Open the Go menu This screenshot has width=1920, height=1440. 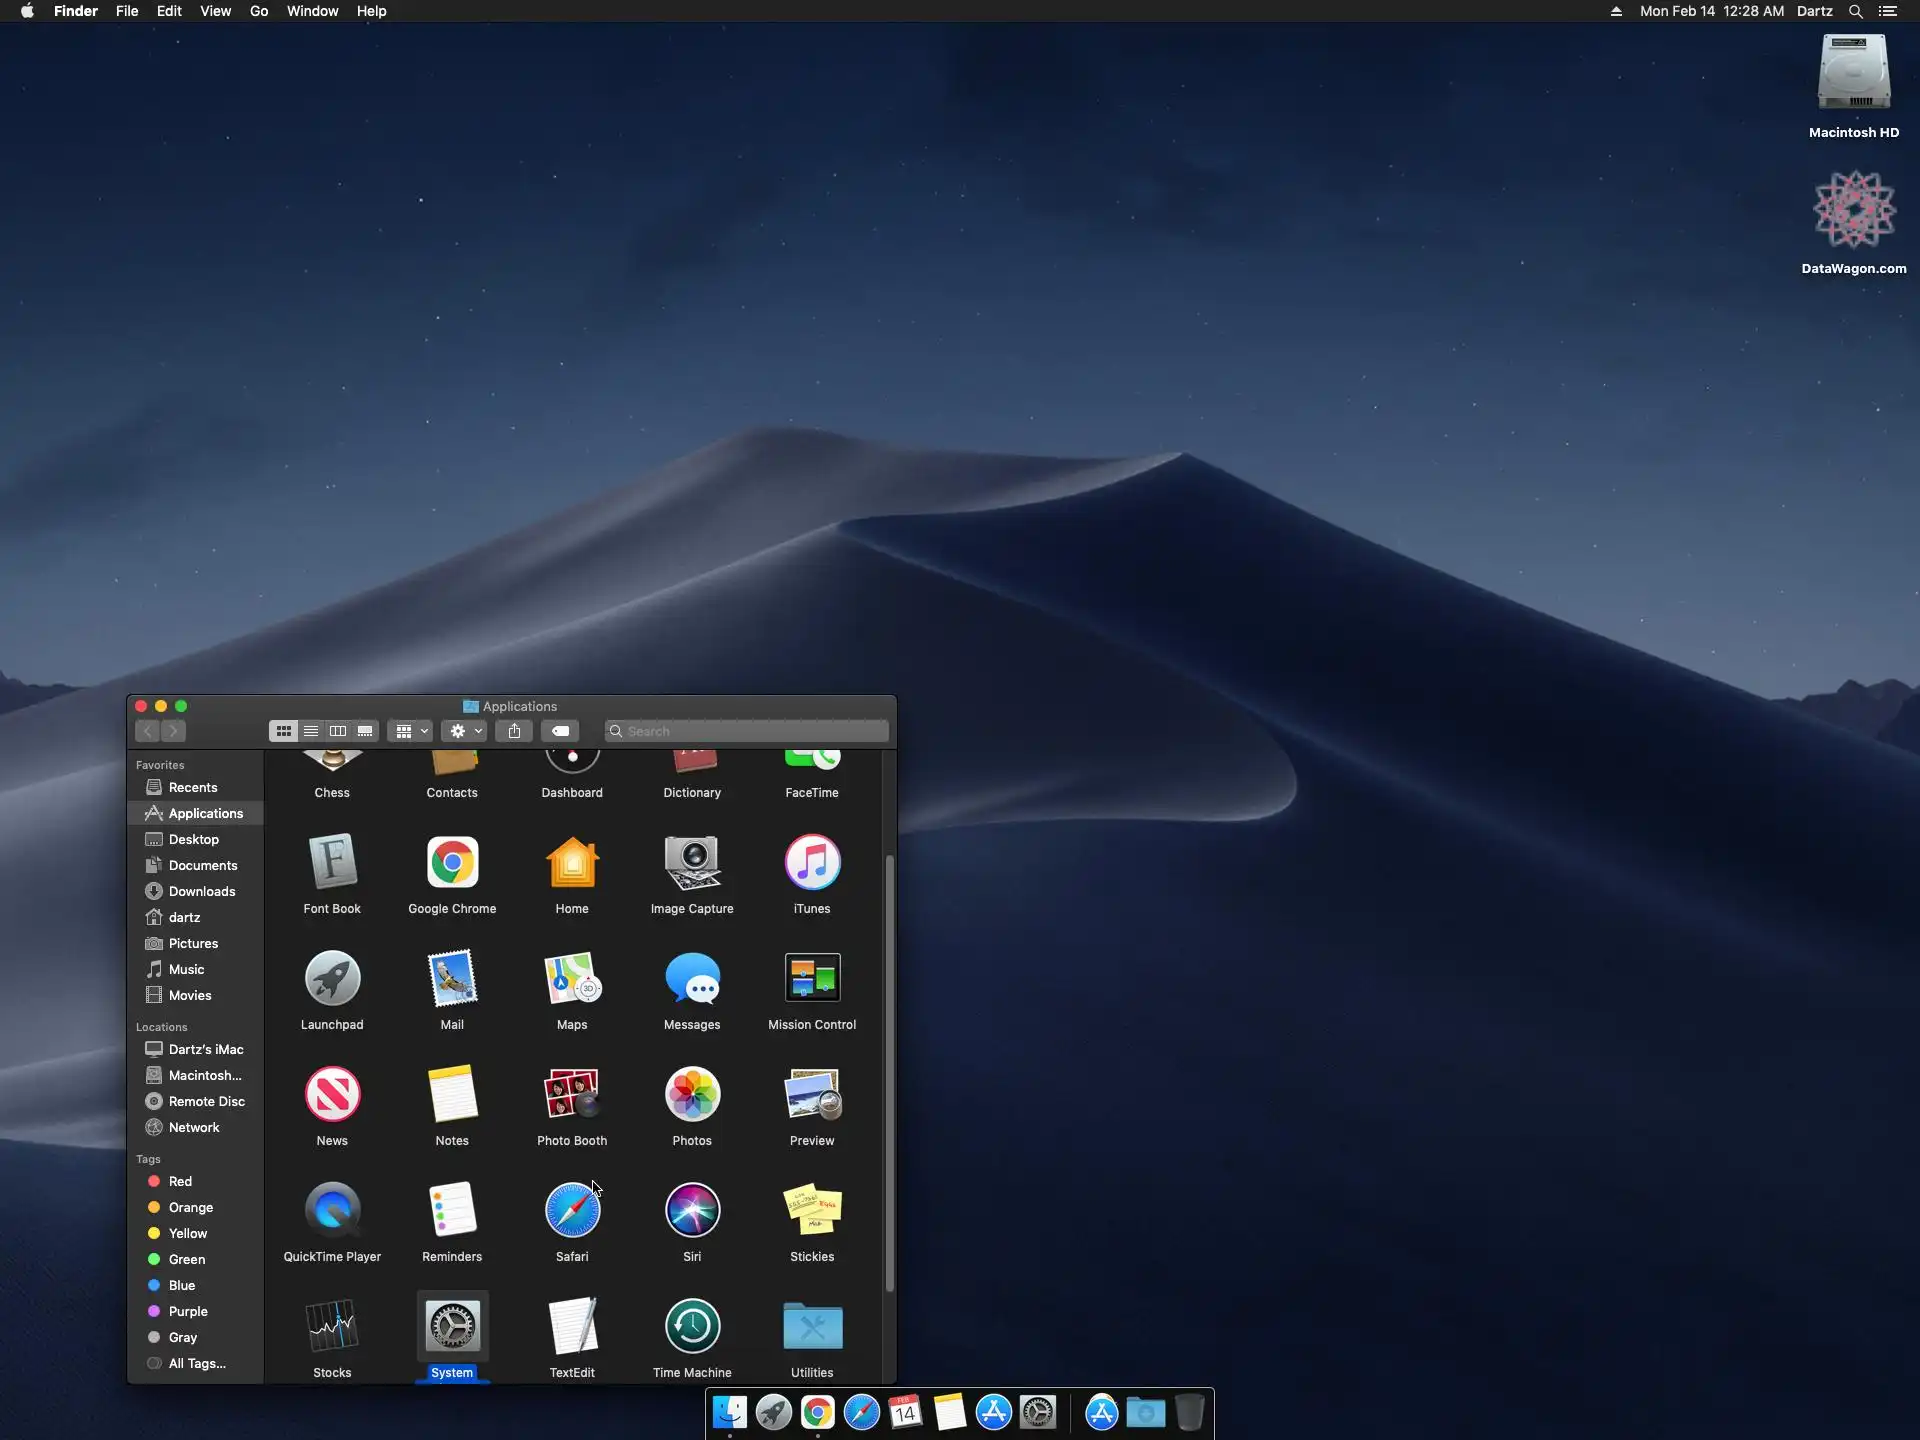click(259, 11)
